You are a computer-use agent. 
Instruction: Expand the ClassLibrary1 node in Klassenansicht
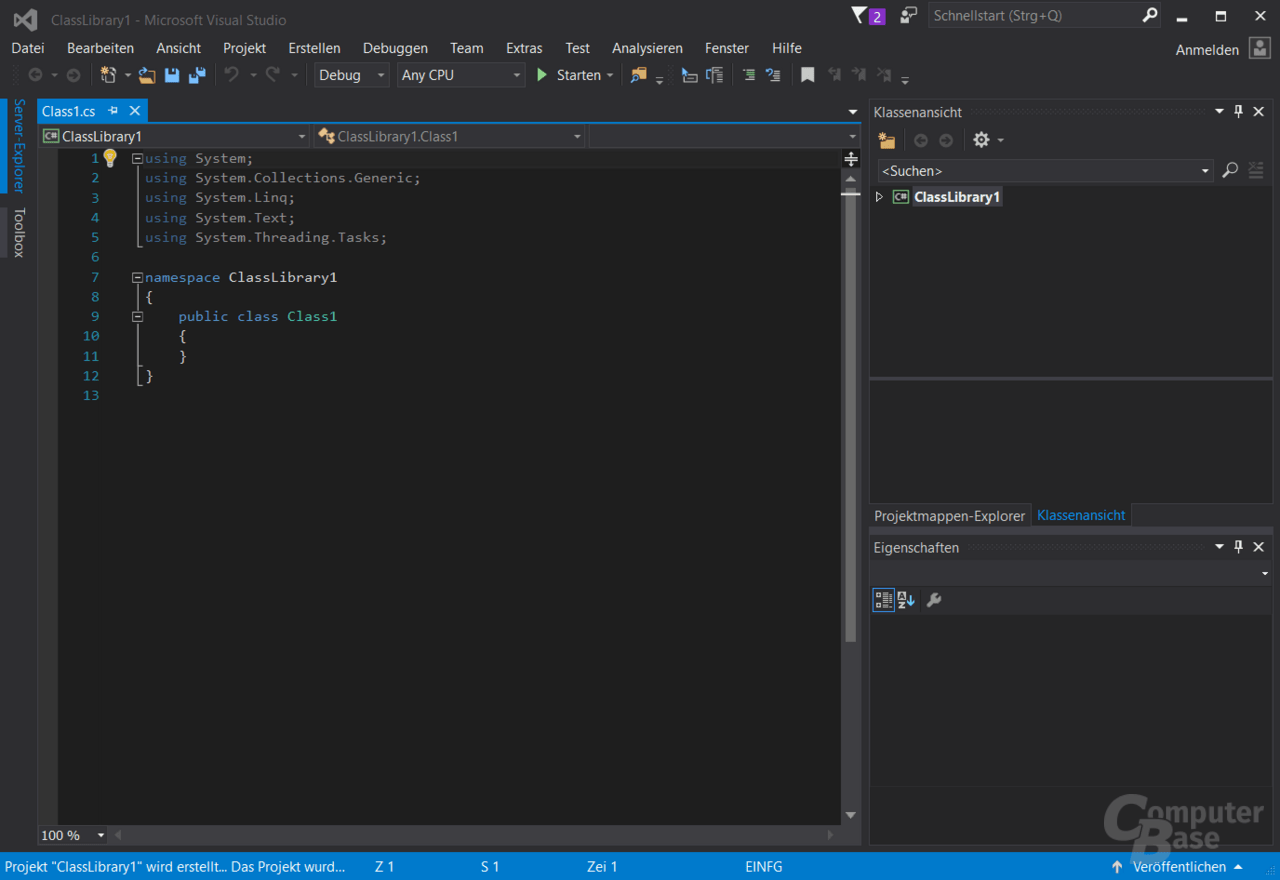879,196
